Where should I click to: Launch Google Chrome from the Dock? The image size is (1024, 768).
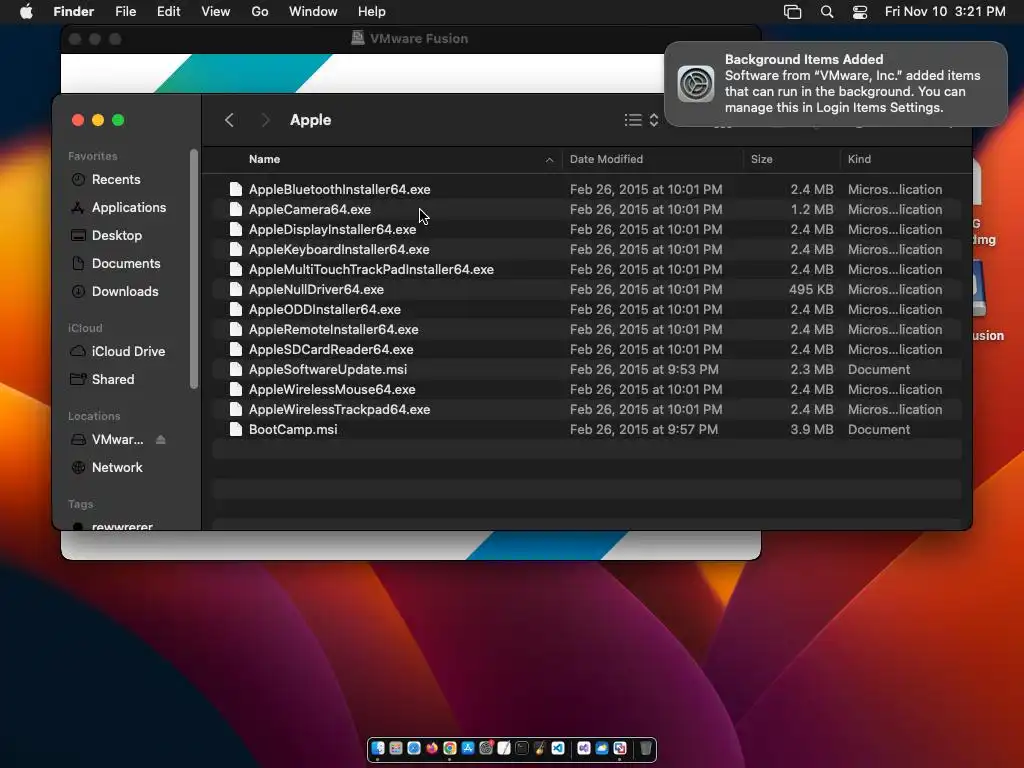tap(450, 748)
